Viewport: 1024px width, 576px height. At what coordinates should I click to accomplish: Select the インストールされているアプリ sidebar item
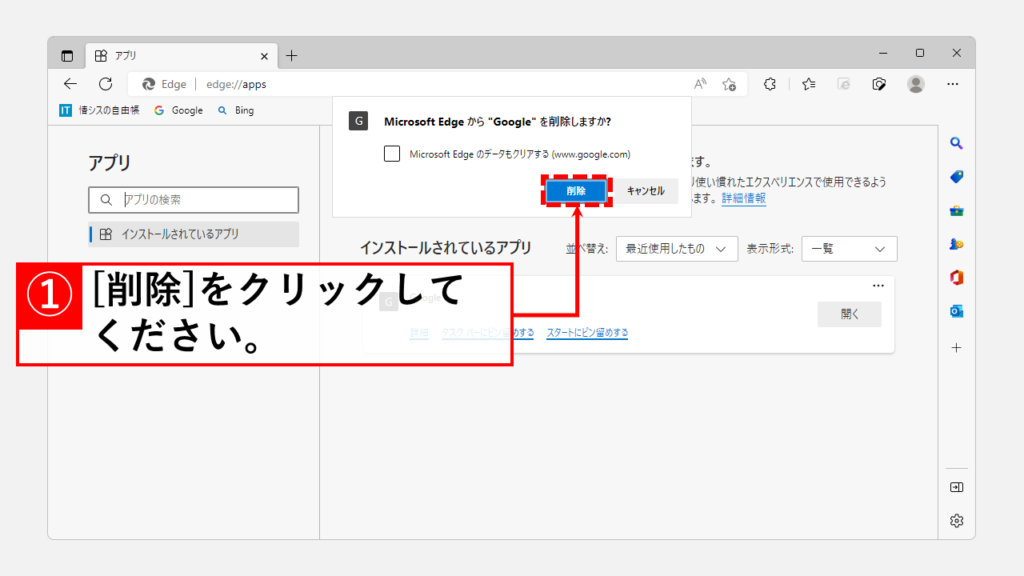tap(193, 234)
